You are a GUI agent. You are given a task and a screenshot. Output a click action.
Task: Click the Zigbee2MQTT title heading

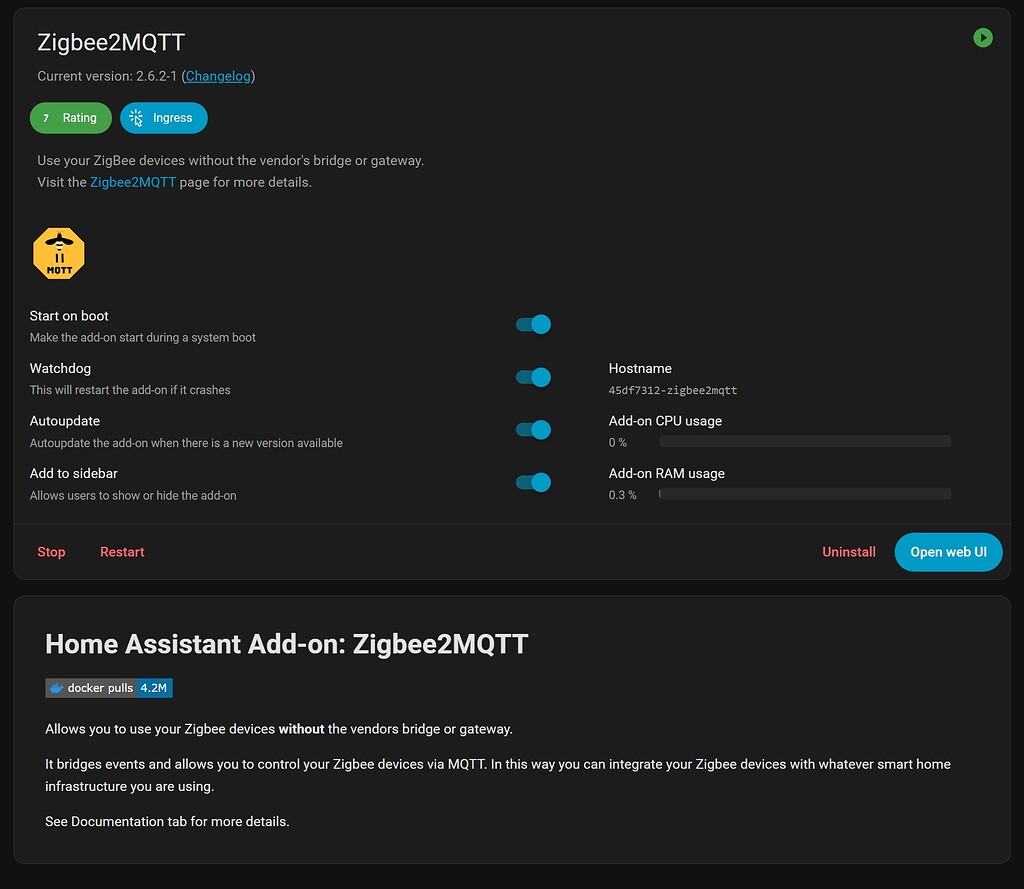pos(111,42)
